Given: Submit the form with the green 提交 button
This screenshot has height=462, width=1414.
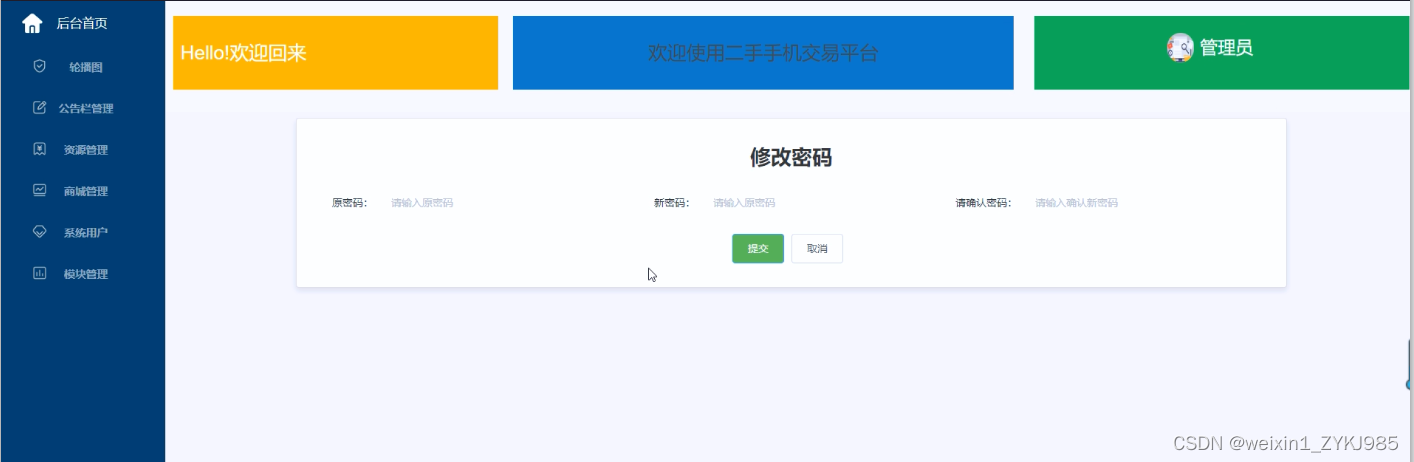Looking at the screenshot, I should pos(758,249).
